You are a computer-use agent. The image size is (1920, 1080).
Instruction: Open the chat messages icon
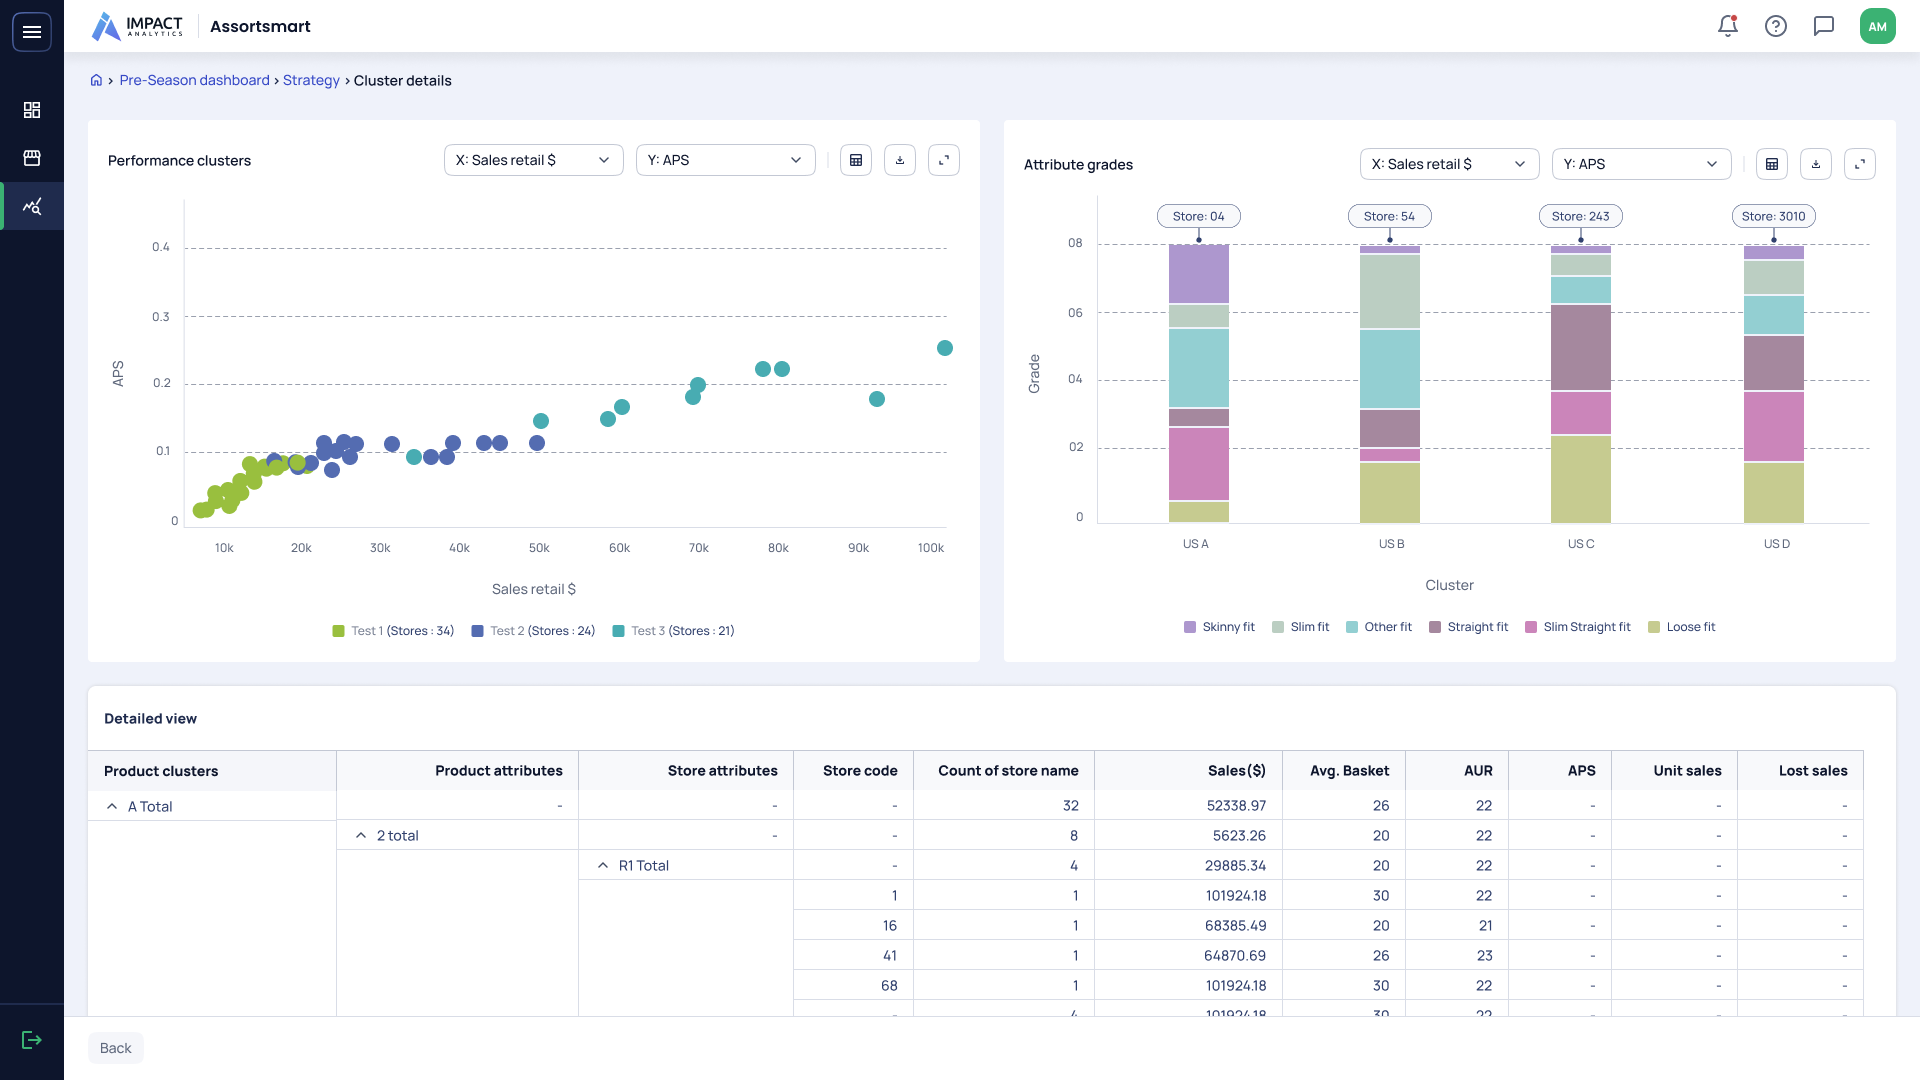click(1823, 27)
